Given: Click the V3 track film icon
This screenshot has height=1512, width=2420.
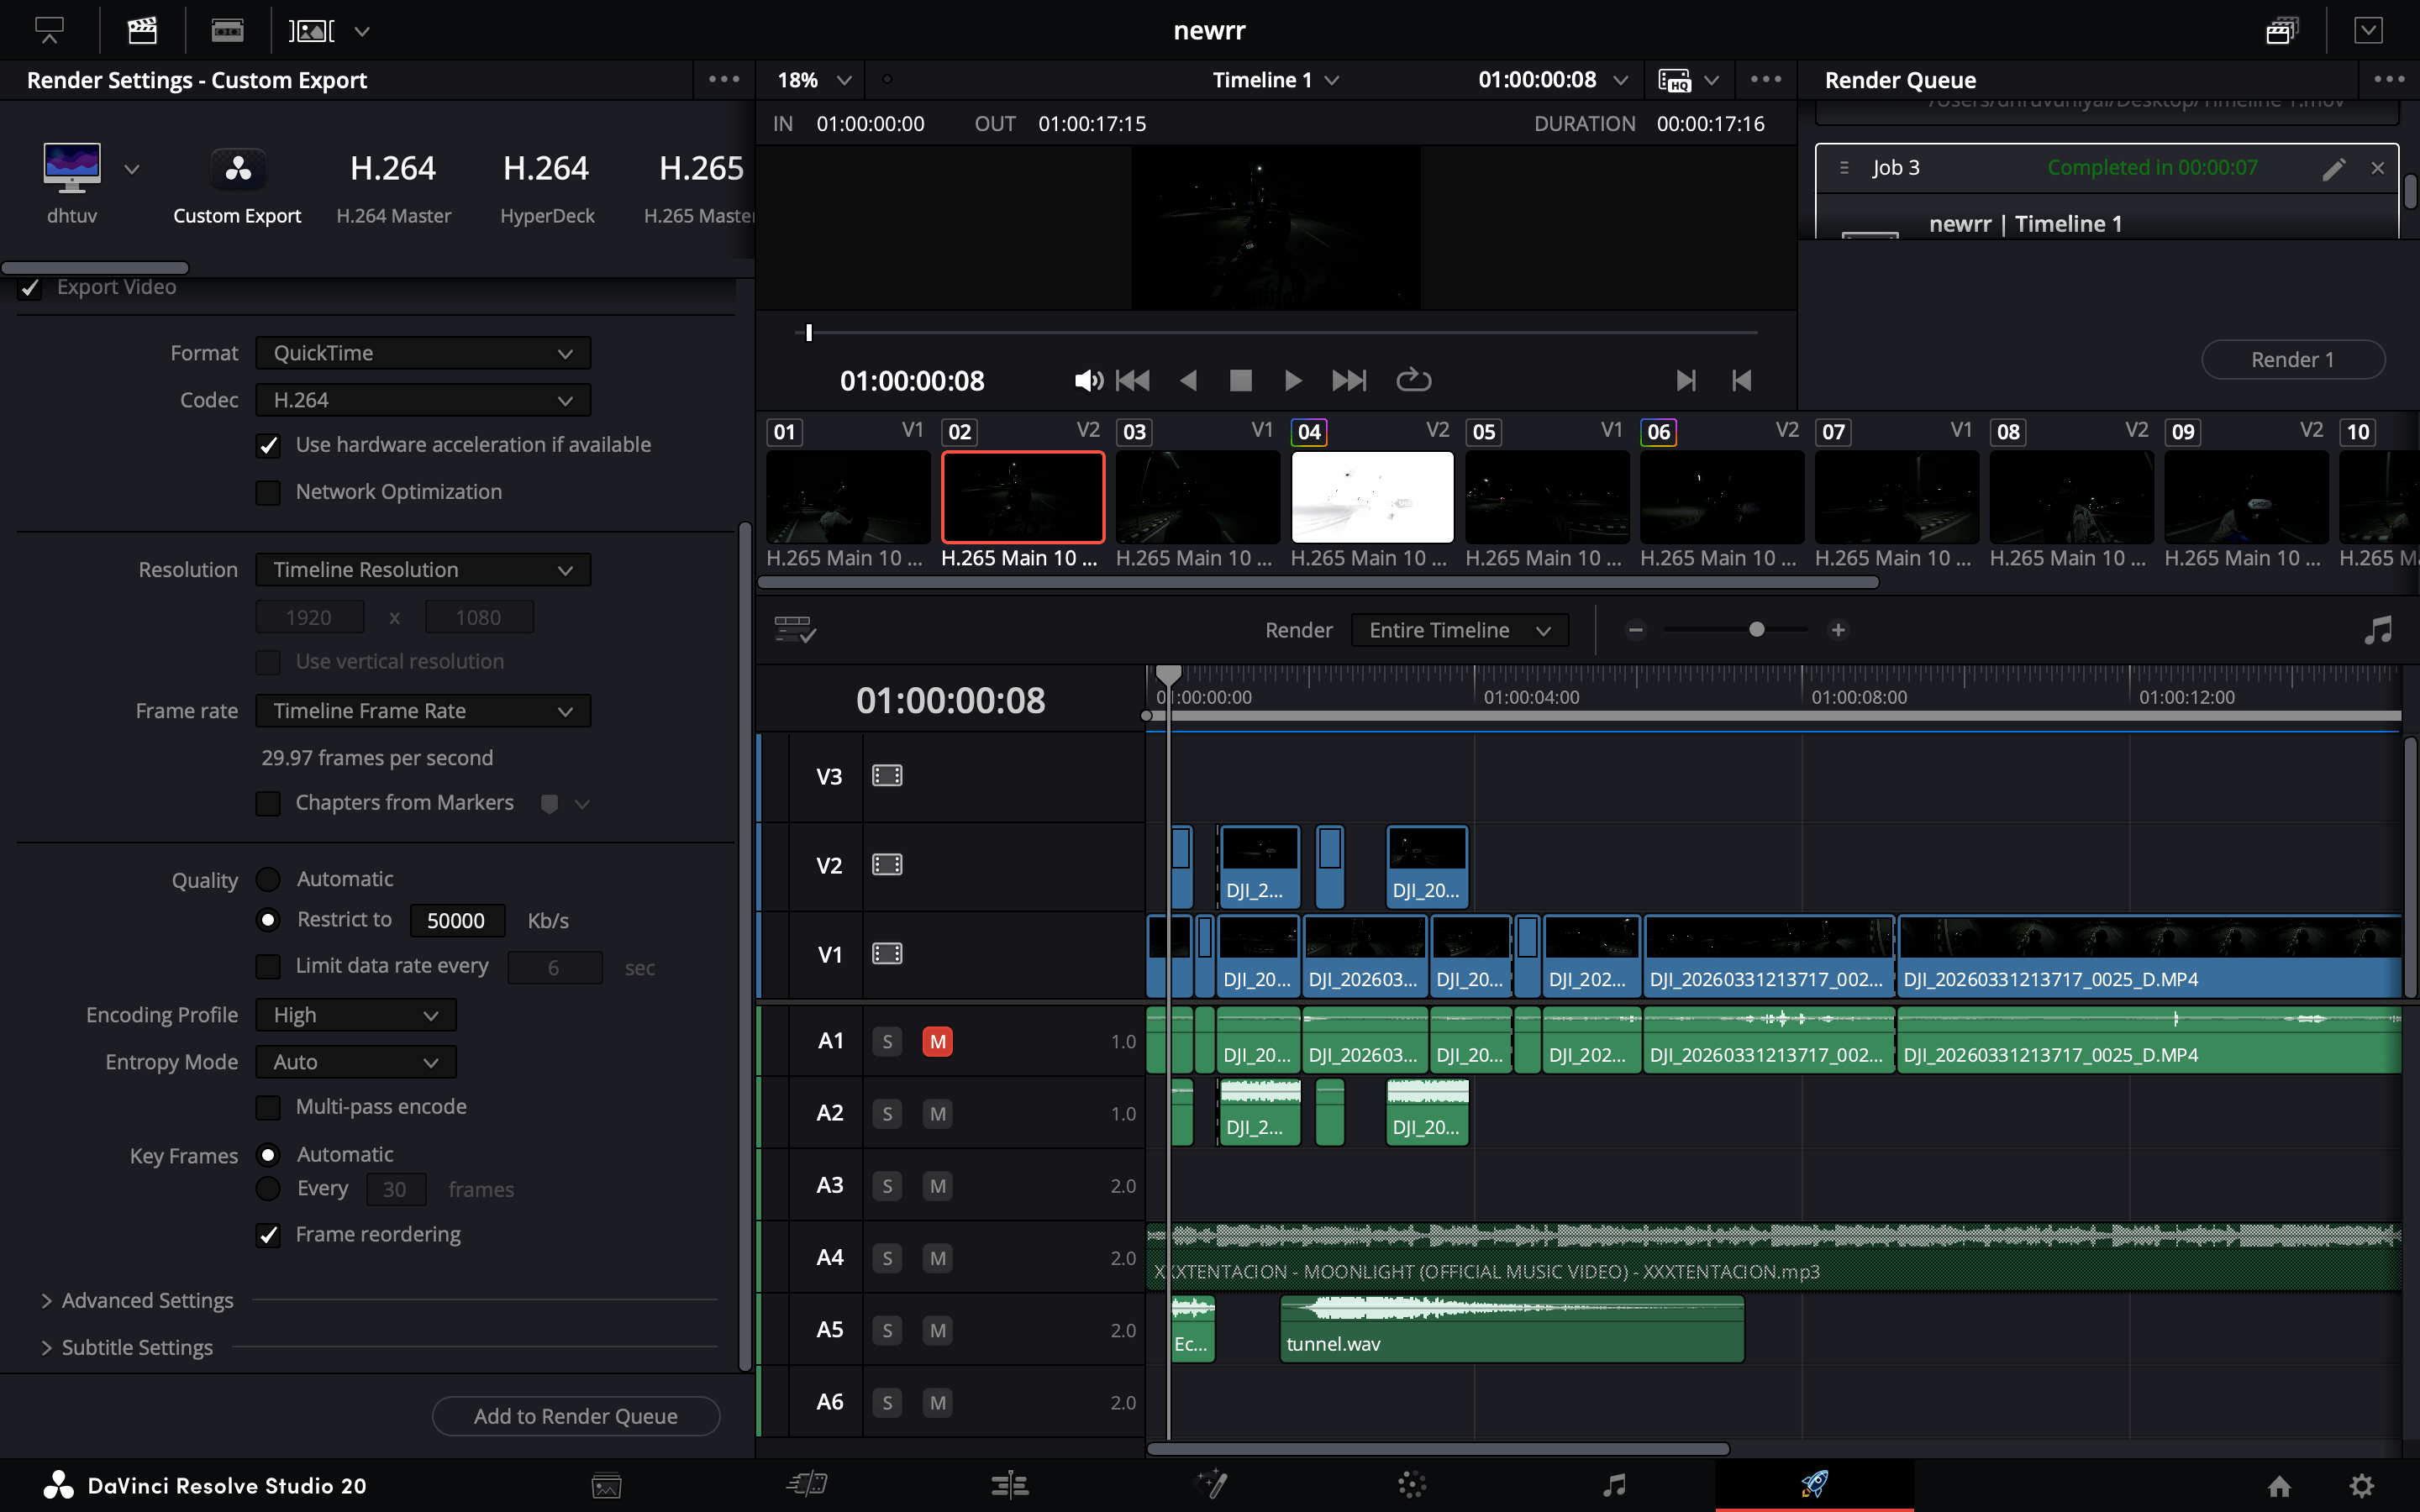Looking at the screenshot, I should coord(887,776).
